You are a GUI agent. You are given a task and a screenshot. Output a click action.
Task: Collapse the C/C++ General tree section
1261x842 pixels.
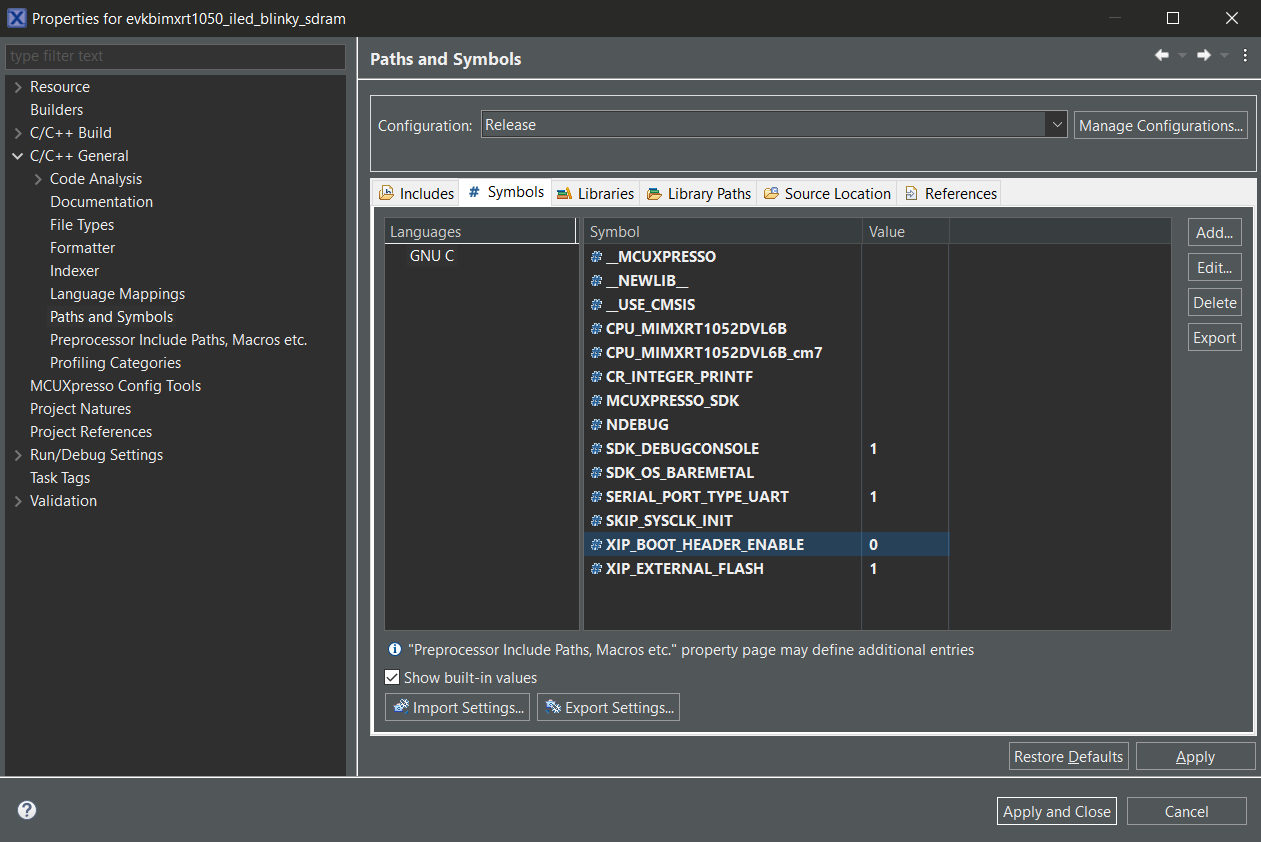point(17,155)
